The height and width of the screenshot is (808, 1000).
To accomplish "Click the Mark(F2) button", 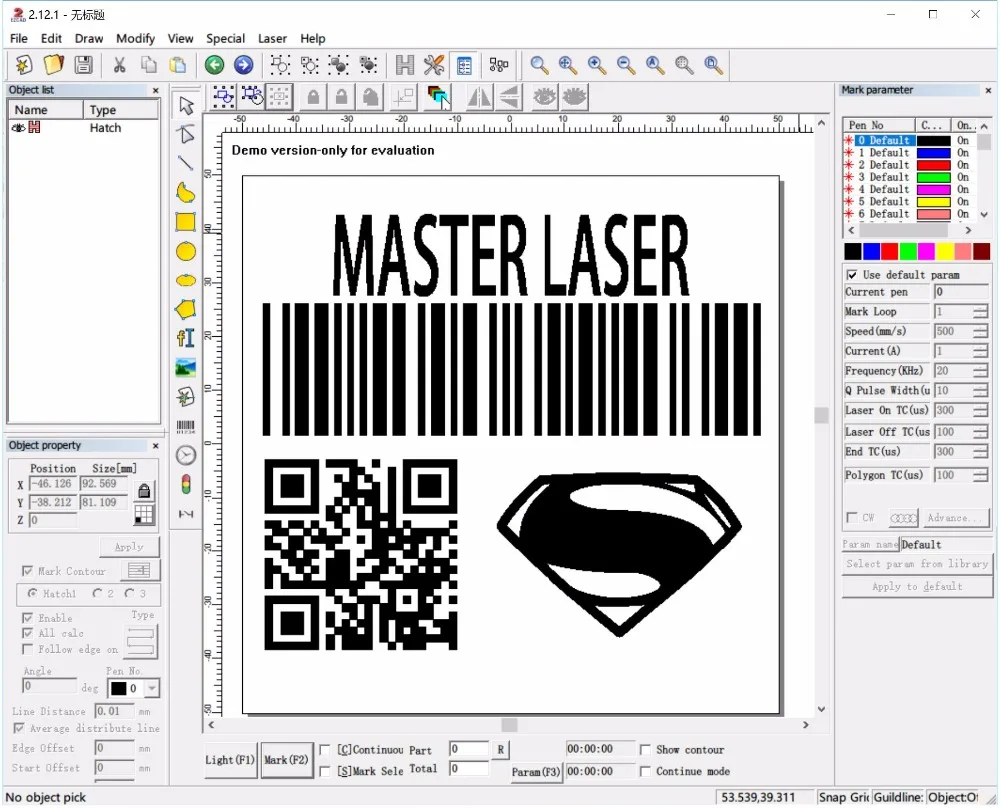I will 286,760.
